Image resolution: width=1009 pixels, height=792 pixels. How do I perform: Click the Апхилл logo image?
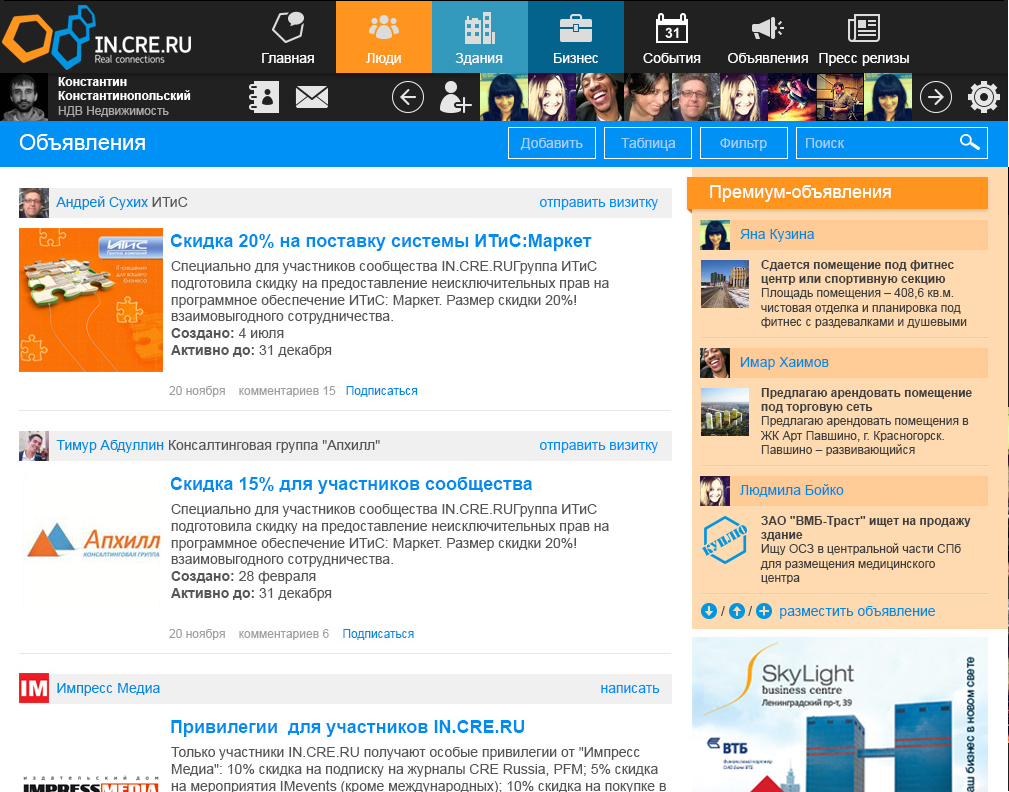coord(91,540)
